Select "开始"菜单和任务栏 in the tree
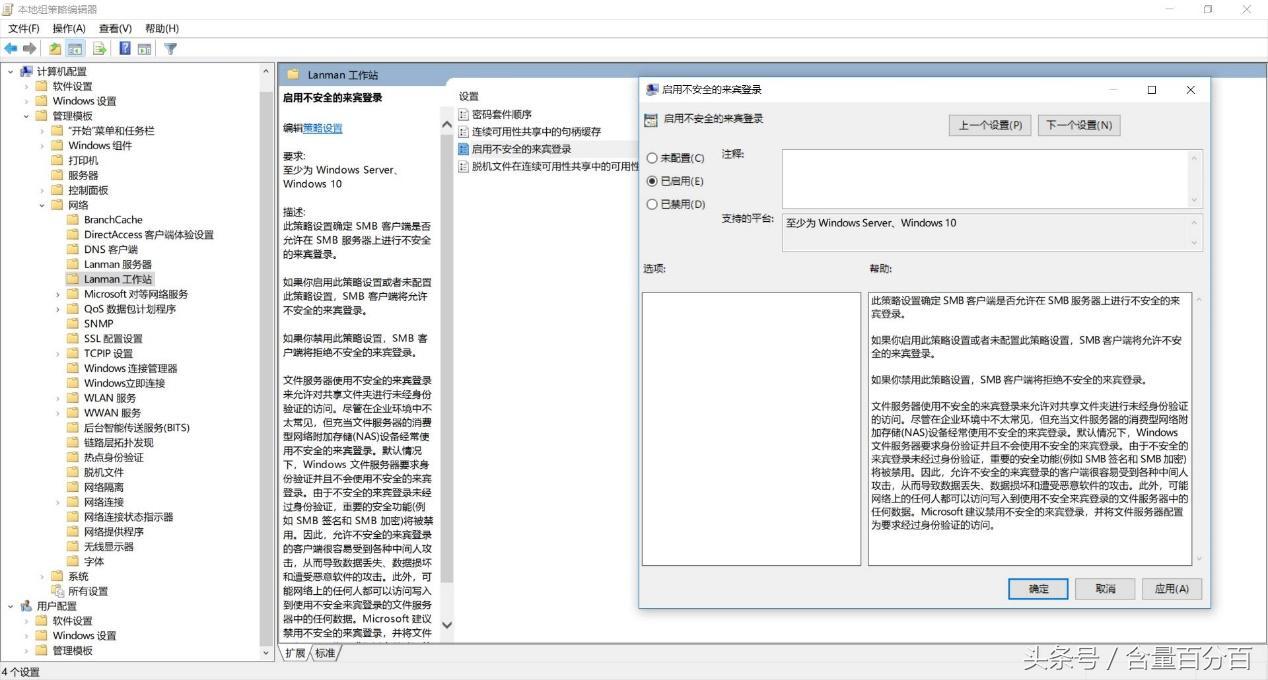 (111, 131)
